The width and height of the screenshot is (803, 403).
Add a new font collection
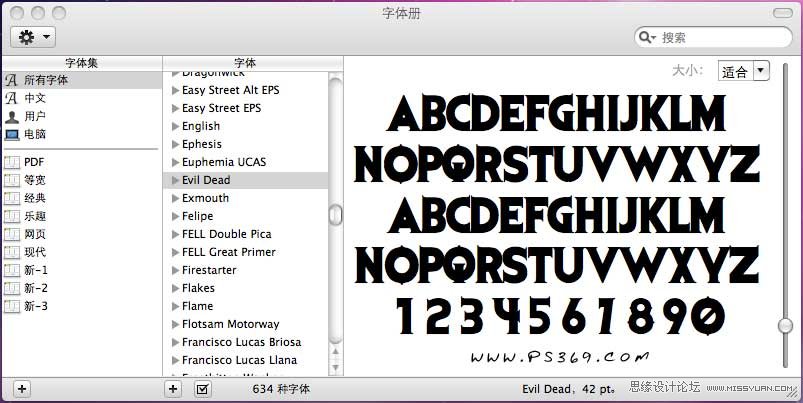[22, 389]
